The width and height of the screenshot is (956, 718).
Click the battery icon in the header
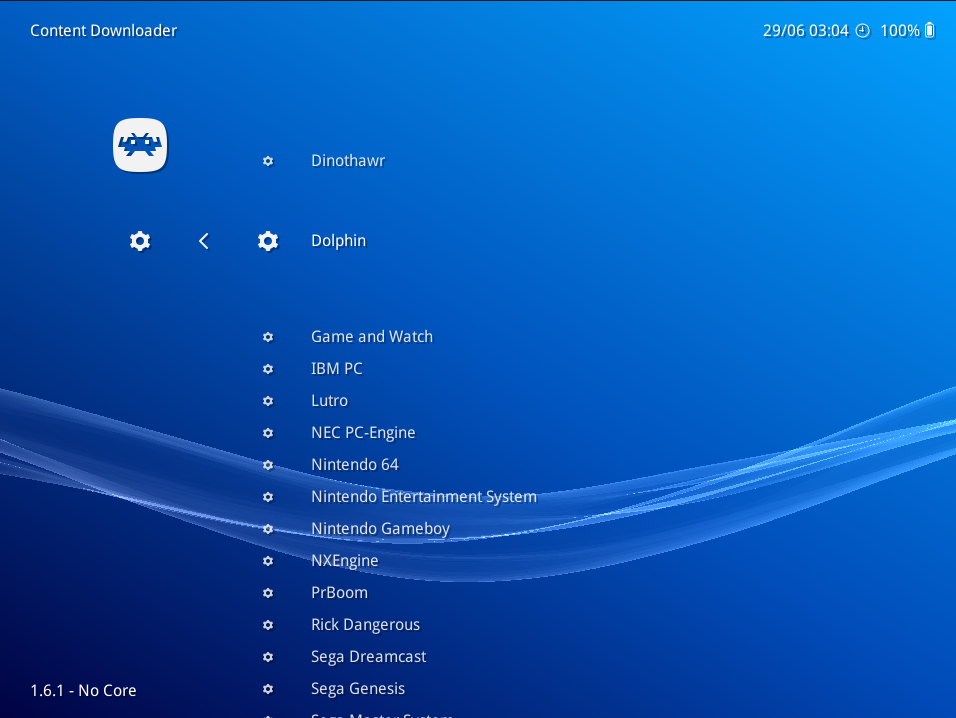930,30
